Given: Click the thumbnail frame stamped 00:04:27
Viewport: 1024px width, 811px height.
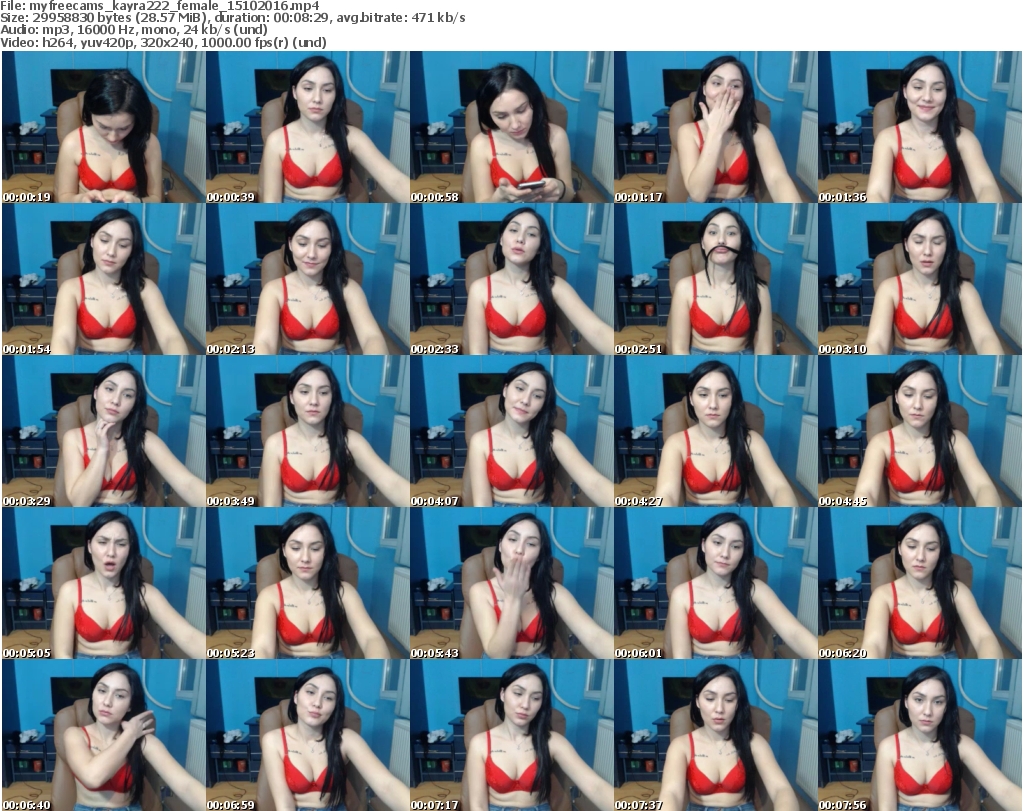Looking at the screenshot, I should click(x=716, y=432).
